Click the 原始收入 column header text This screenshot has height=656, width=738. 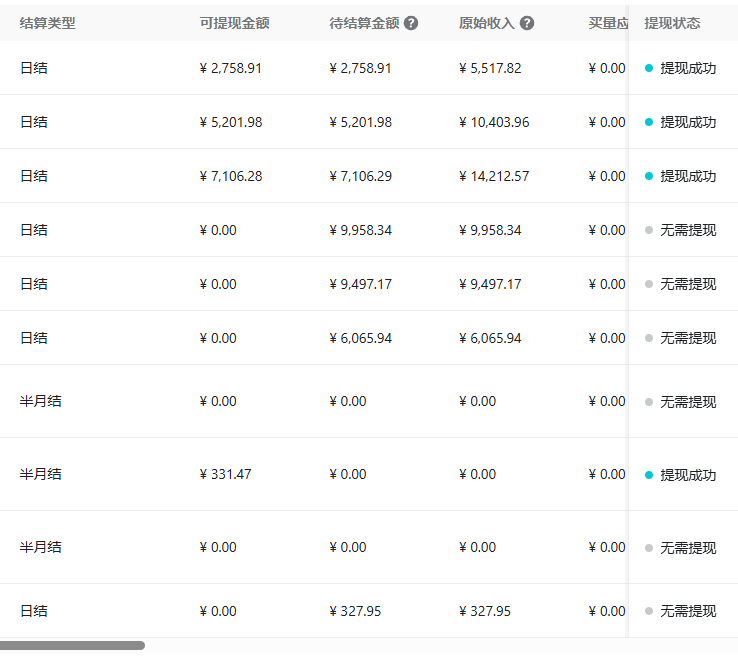coord(487,23)
